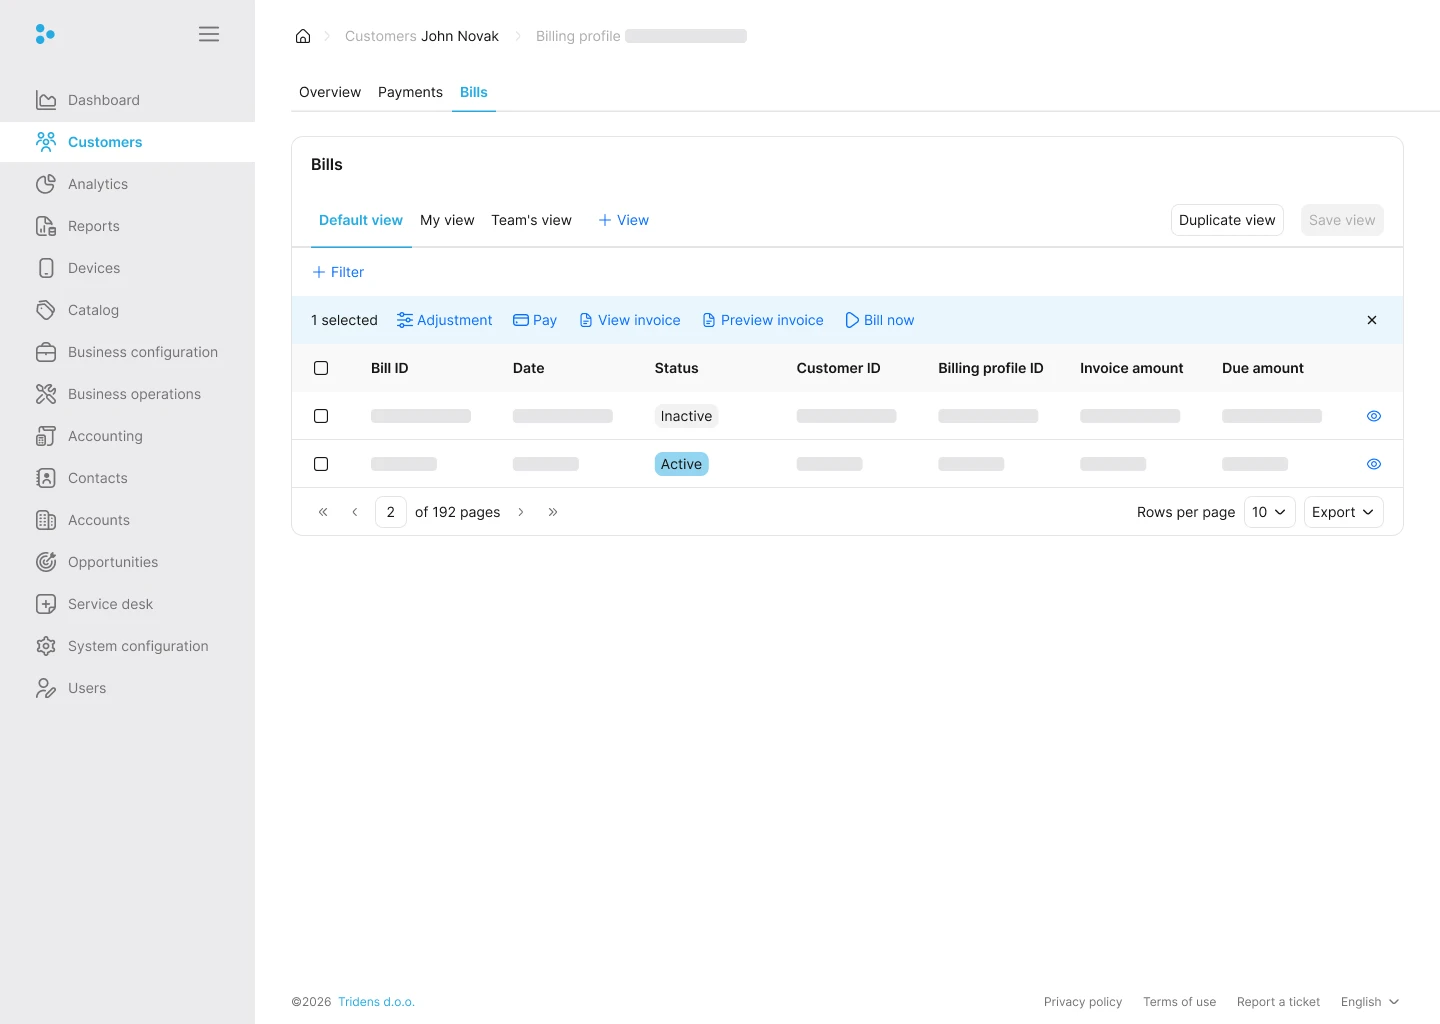Click the Catalog tag icon
The image size is (1440, 1024).
tap(46, 310)
